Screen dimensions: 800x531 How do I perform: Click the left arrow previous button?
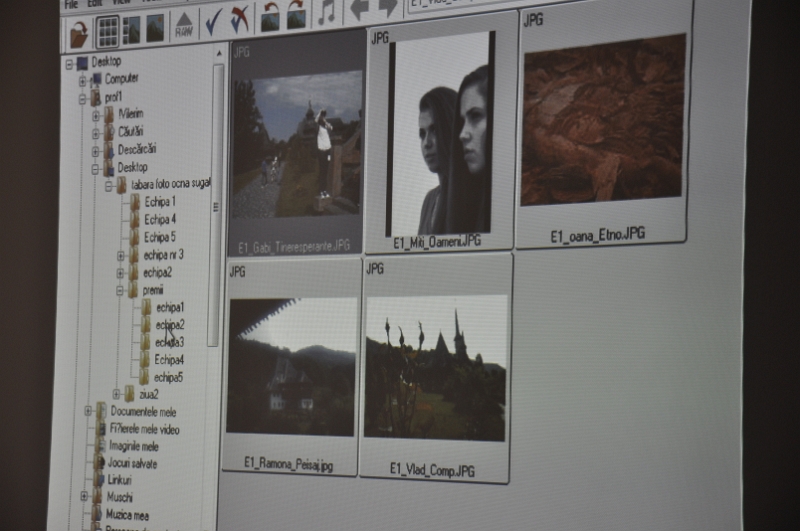point(360,10)
